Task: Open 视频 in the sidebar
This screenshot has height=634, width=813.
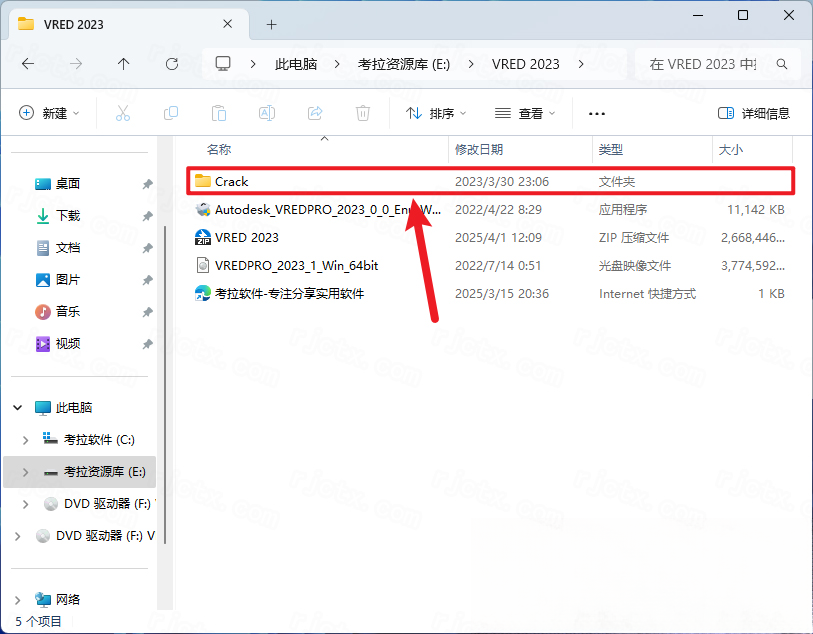Action: coord(67,344)
